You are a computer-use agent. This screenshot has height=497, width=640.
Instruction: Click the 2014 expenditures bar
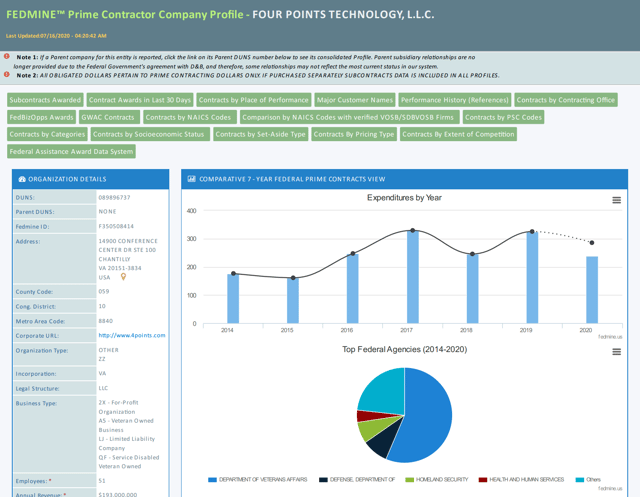coord(233,299)
